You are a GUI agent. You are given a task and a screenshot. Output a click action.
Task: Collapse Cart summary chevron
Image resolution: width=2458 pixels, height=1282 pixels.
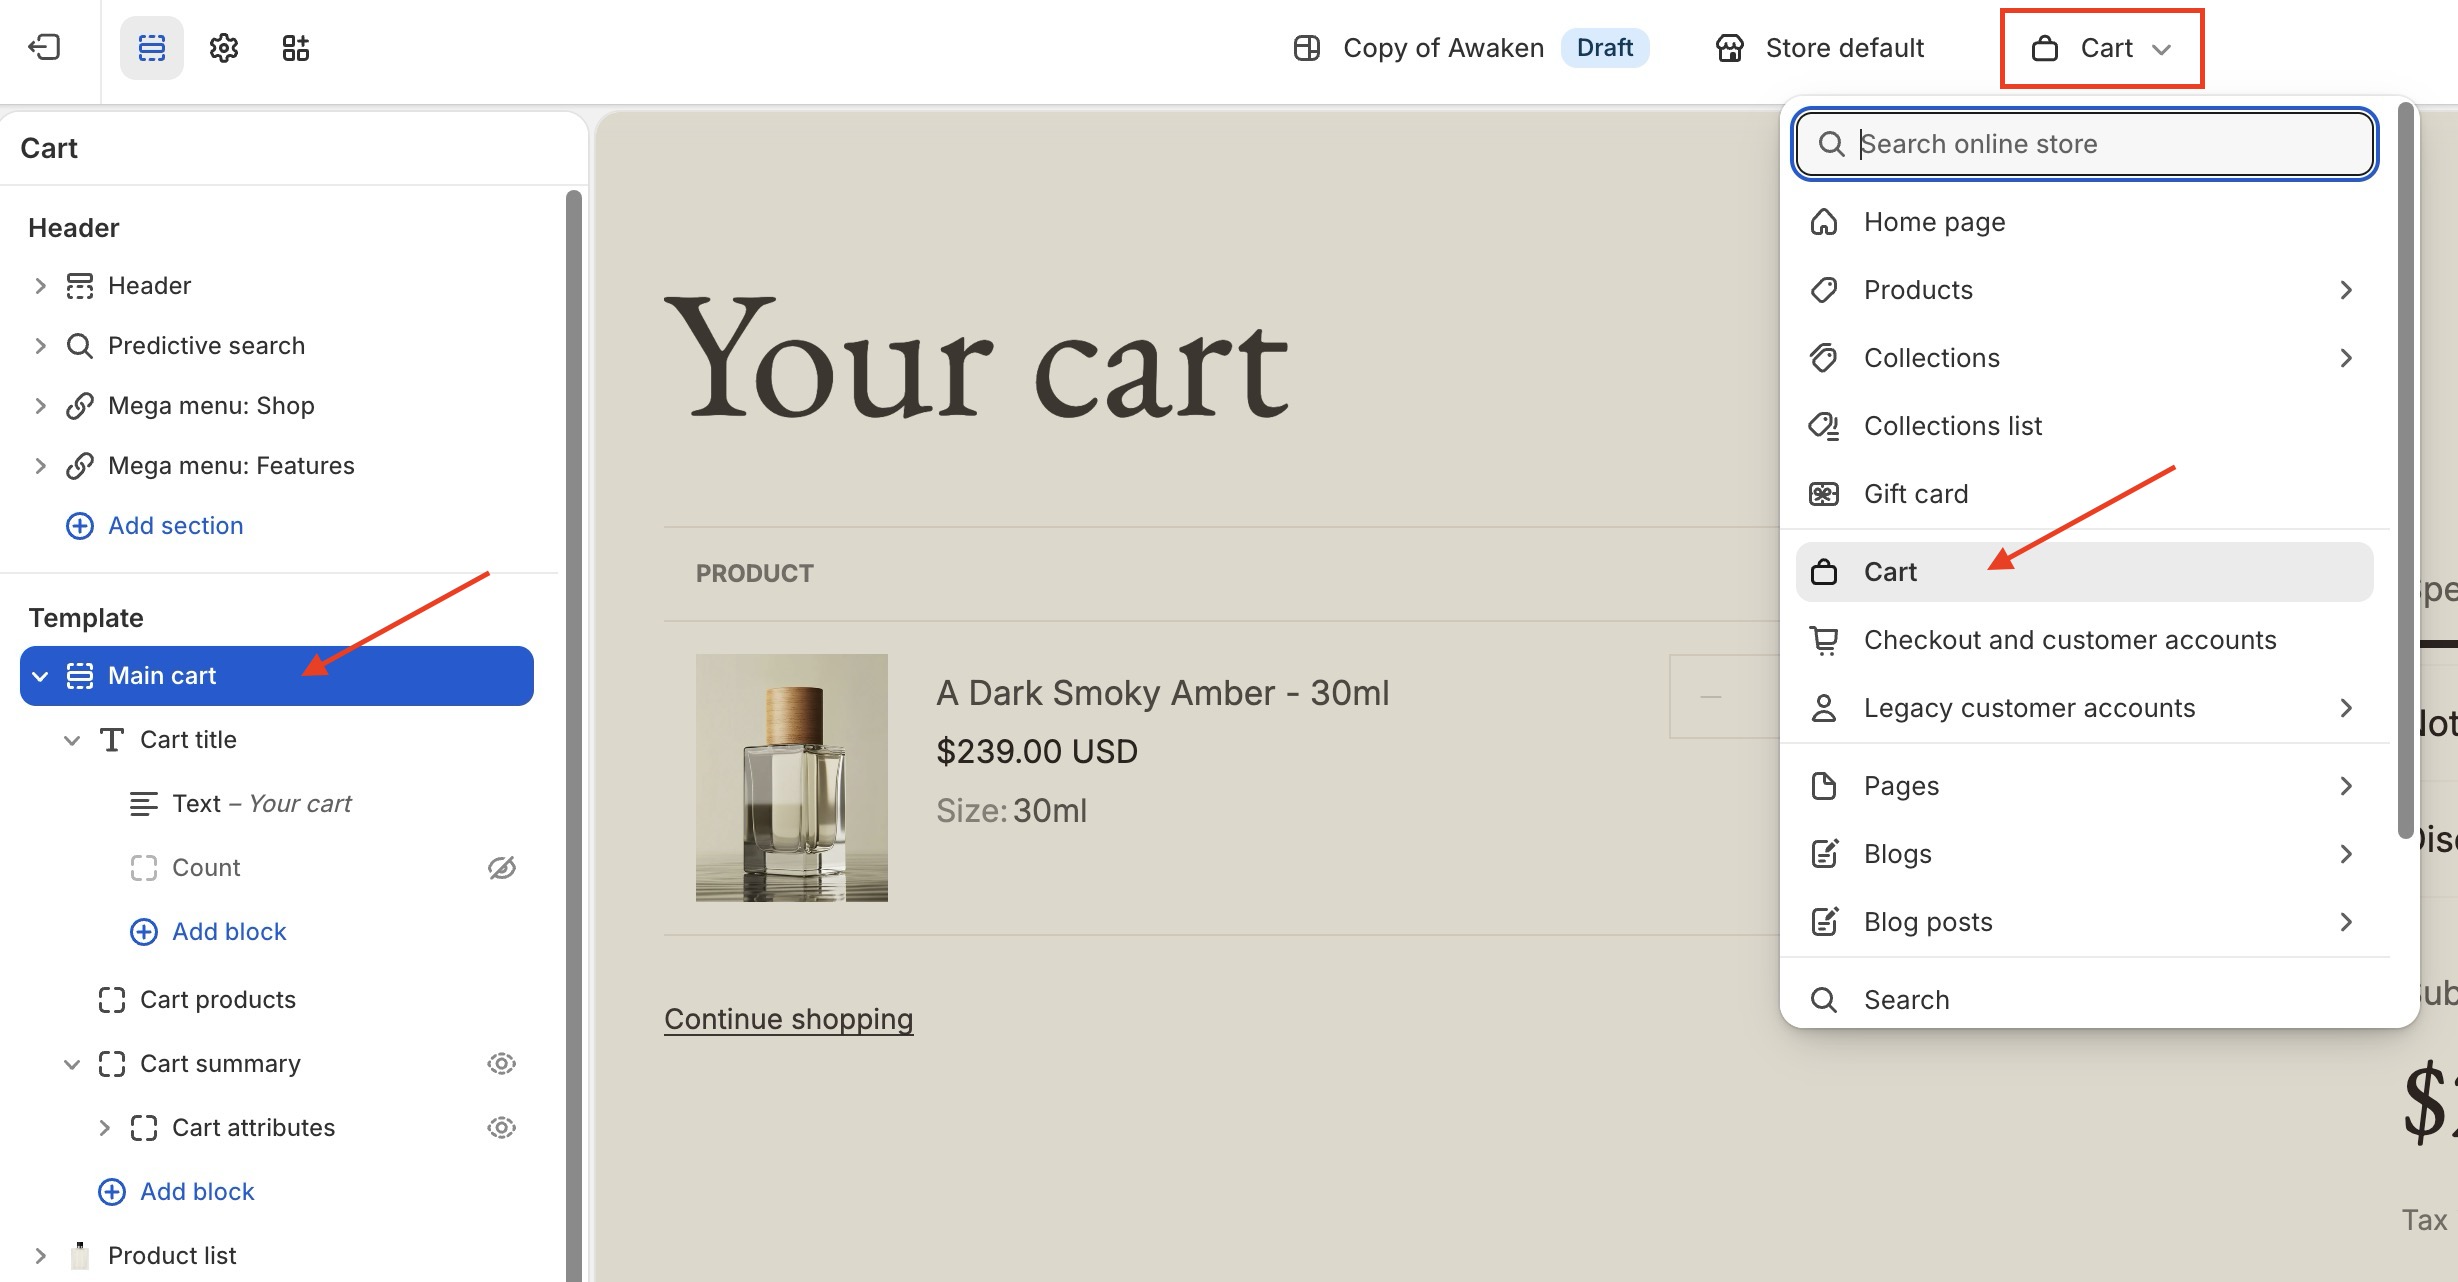click(x=72, y=1064)
